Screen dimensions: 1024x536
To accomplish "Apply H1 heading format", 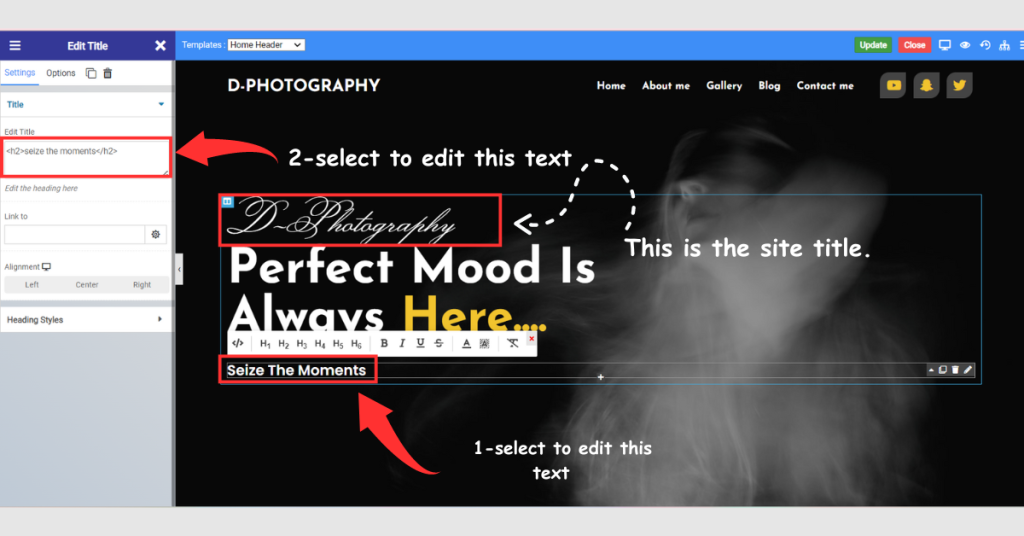I will coord(264,343).
